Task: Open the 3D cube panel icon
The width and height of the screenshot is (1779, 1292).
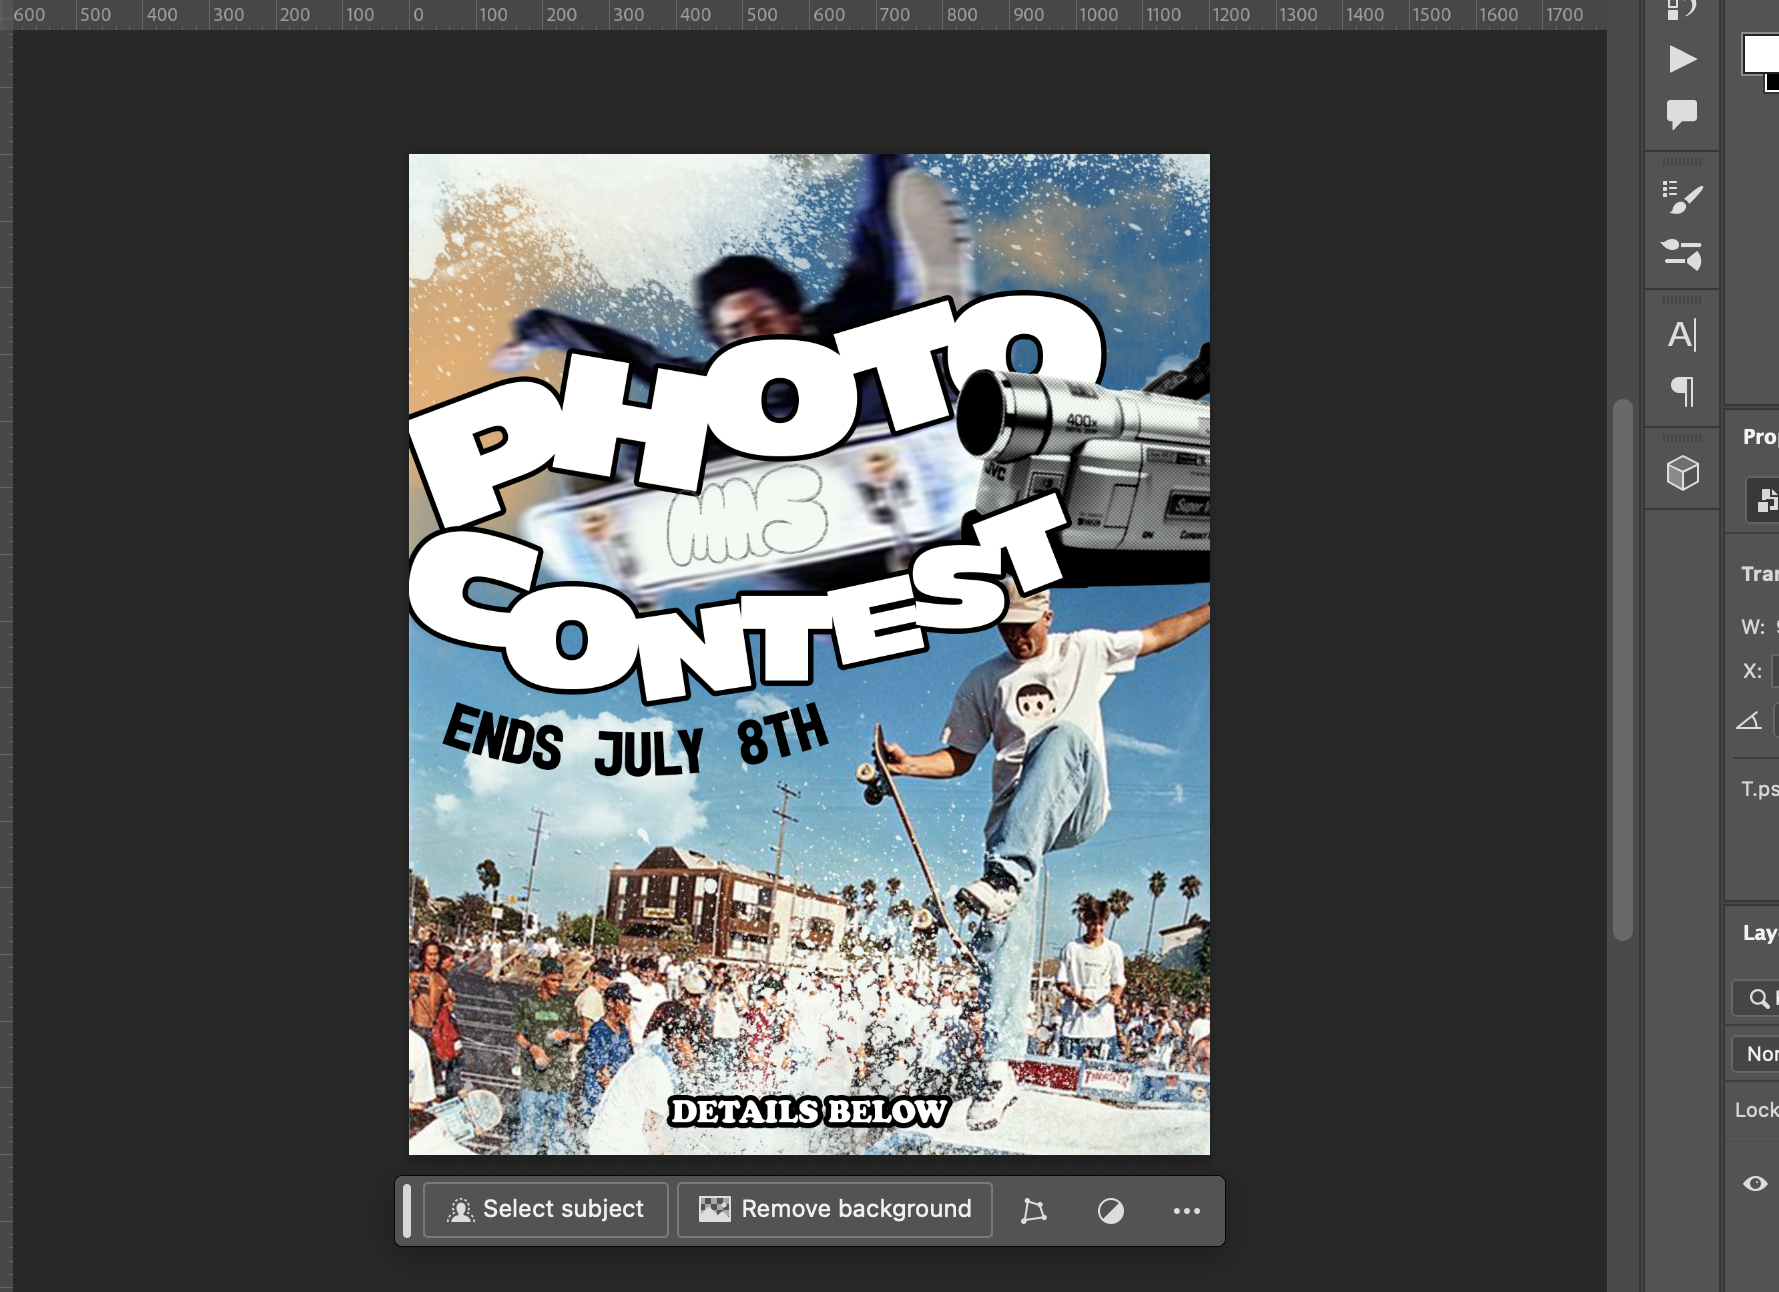Action: [1682, 473]
